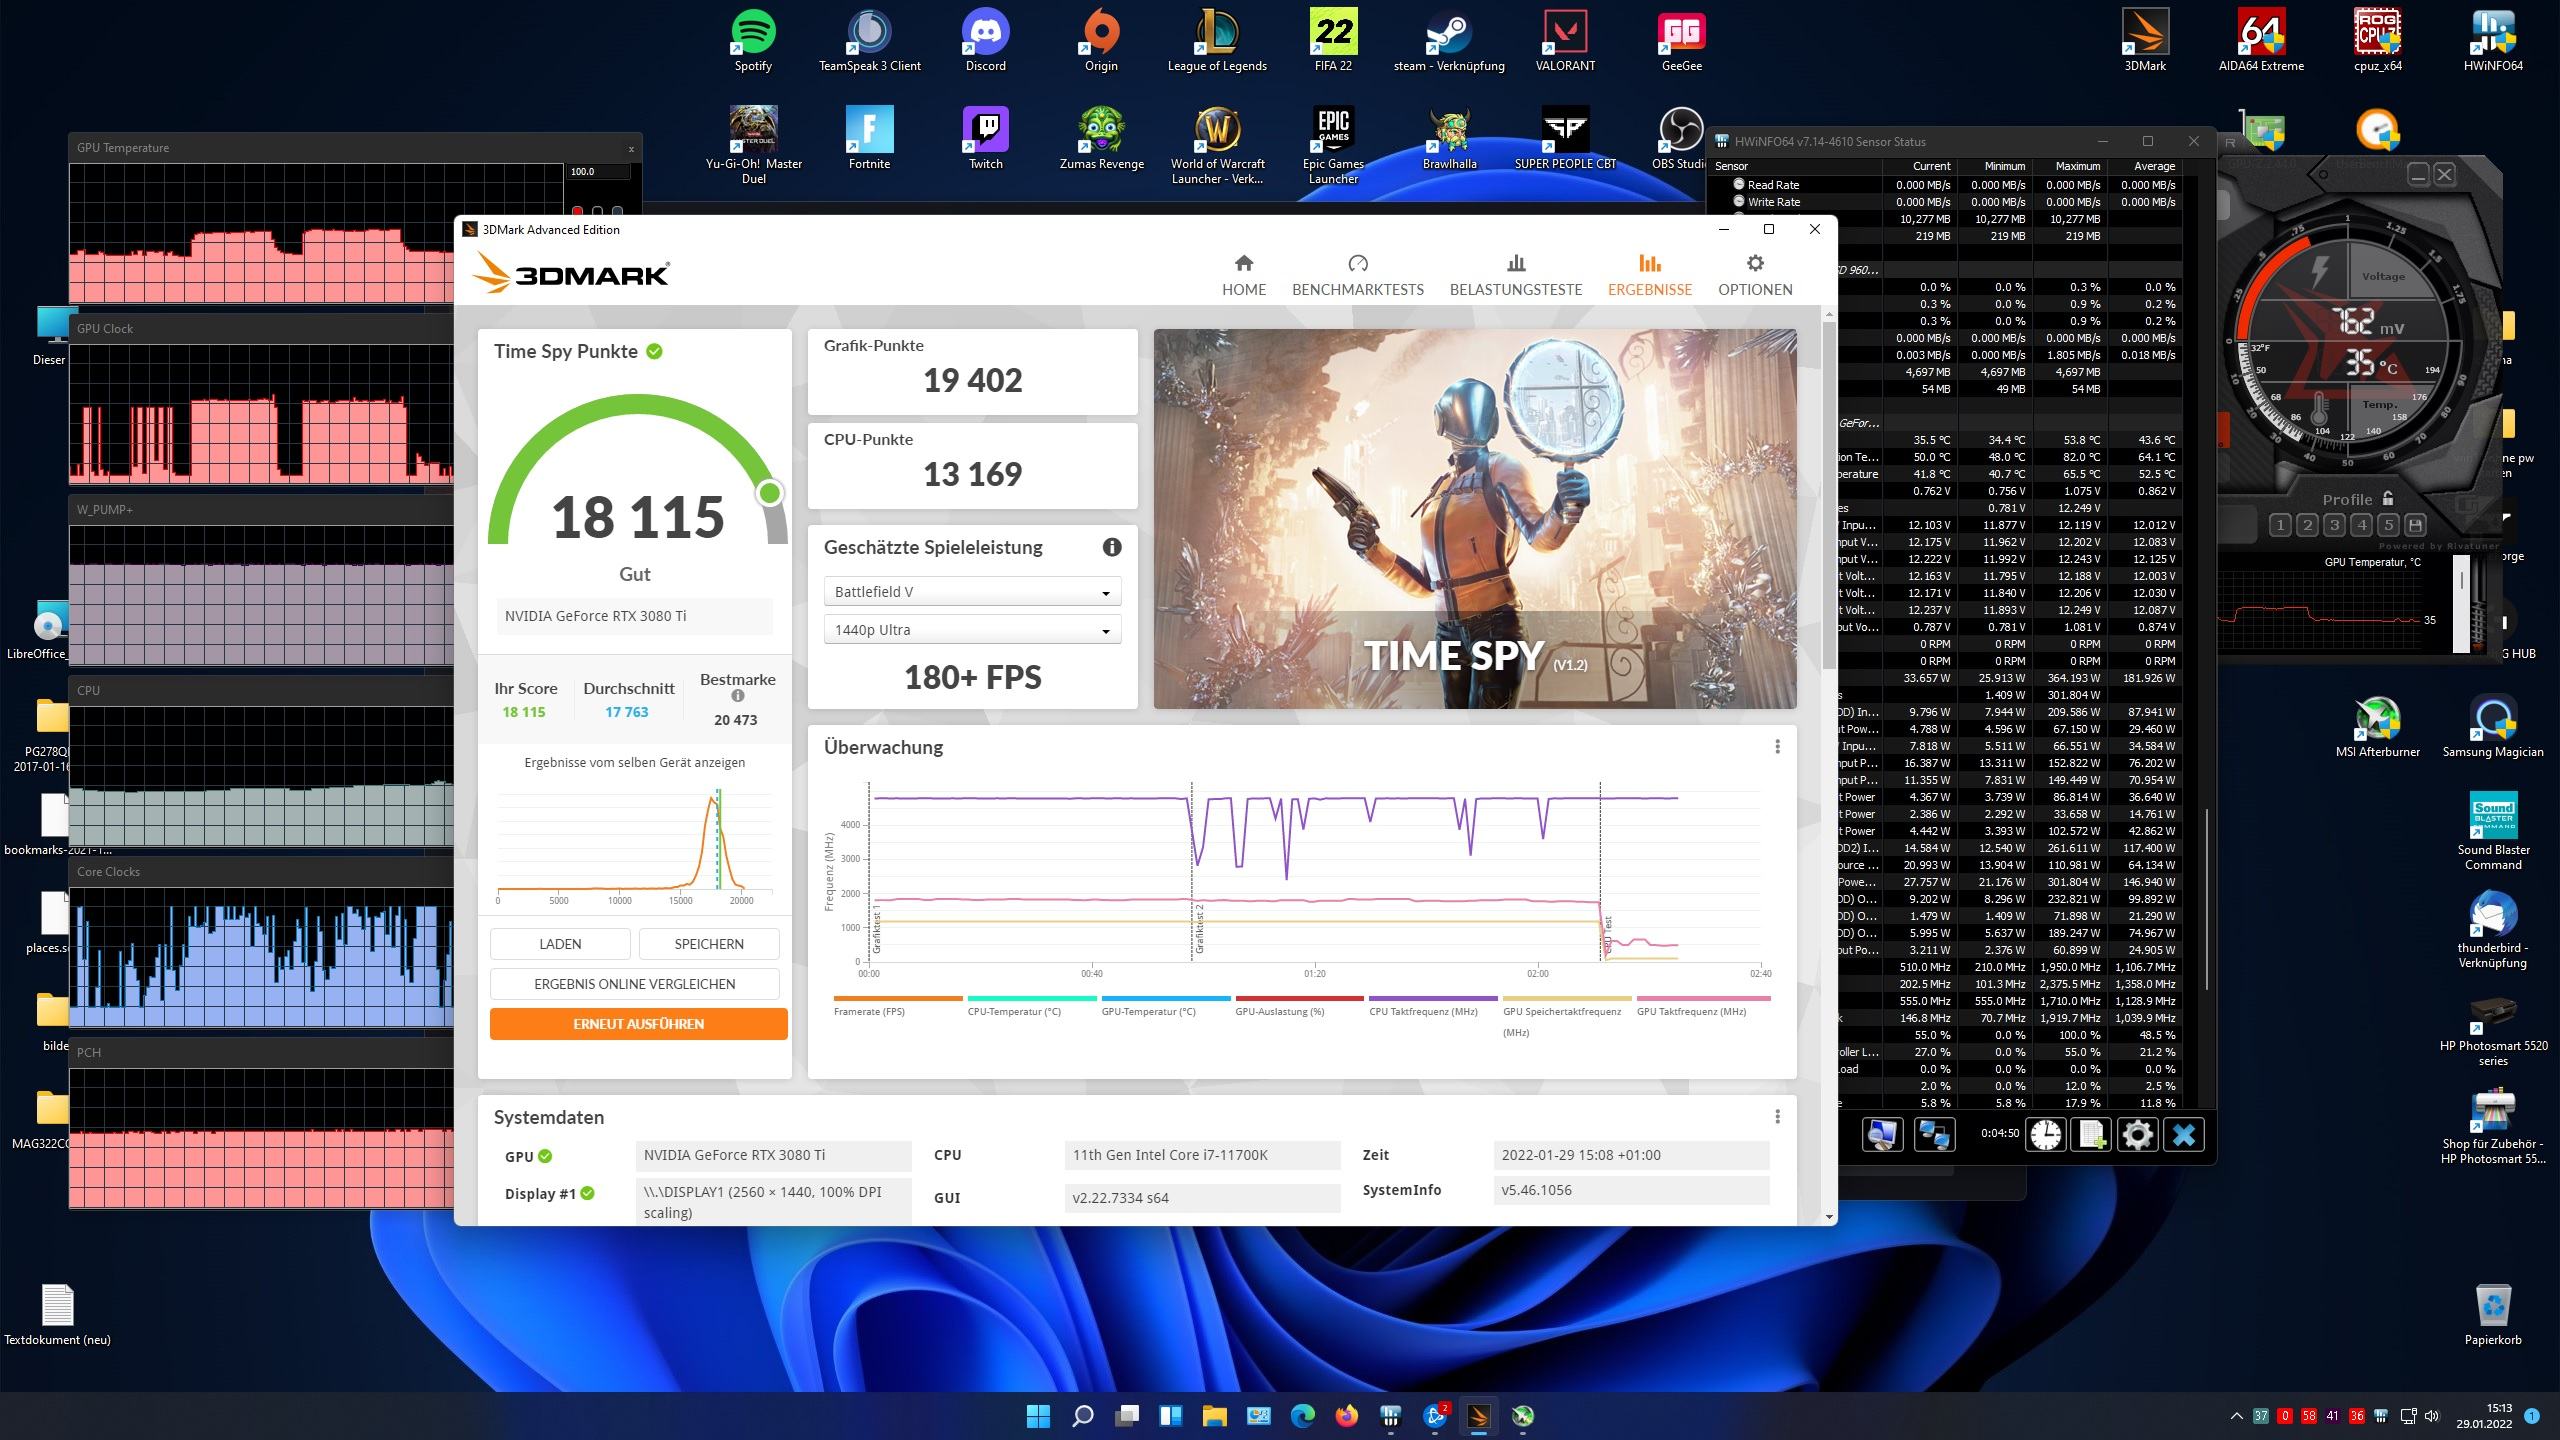Open the Samsung Magician shortcut

(x=2493, y=727)
